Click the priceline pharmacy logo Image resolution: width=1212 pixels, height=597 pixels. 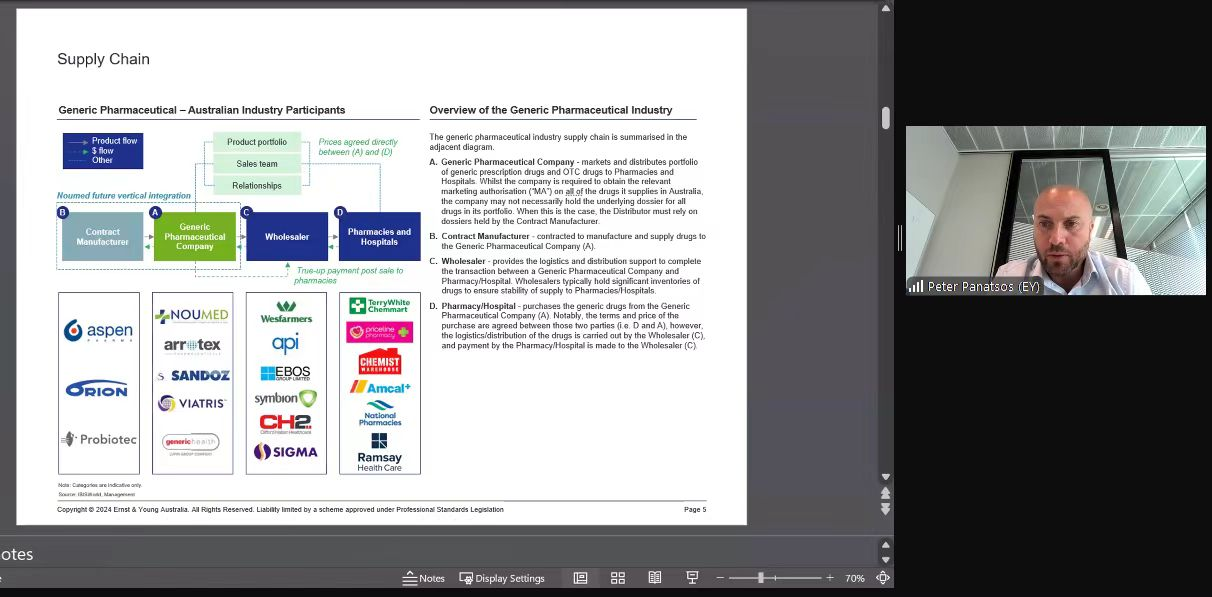[380, 332]
